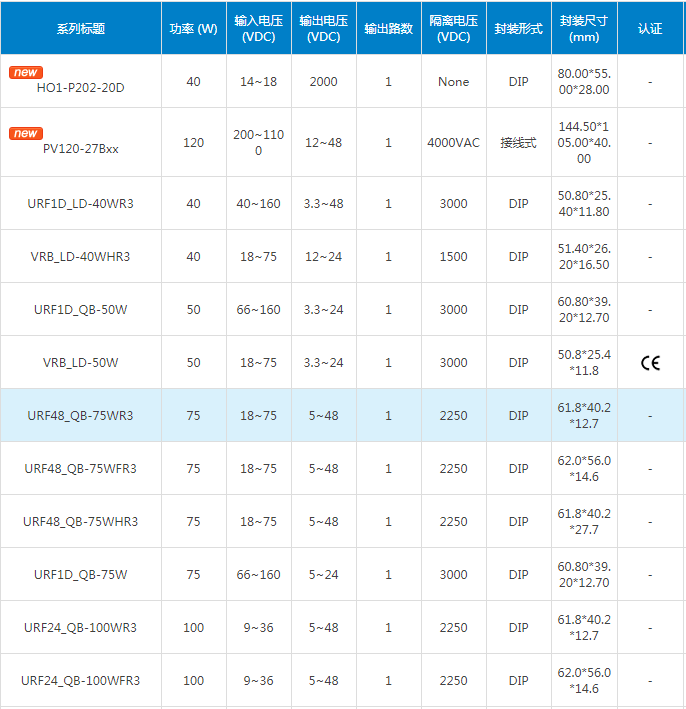Click the 功率 (W) column header
686x709 pixels.
point(193,29)
